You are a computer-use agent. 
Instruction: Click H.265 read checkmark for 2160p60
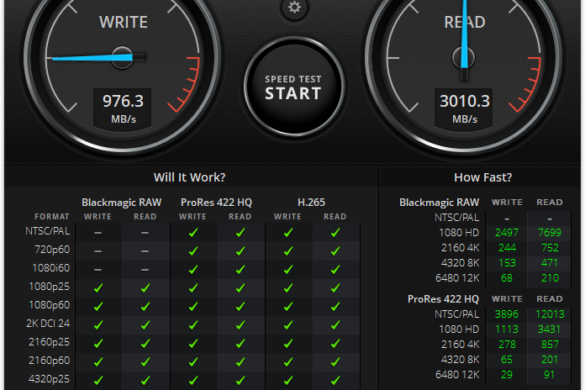point(335,362)
